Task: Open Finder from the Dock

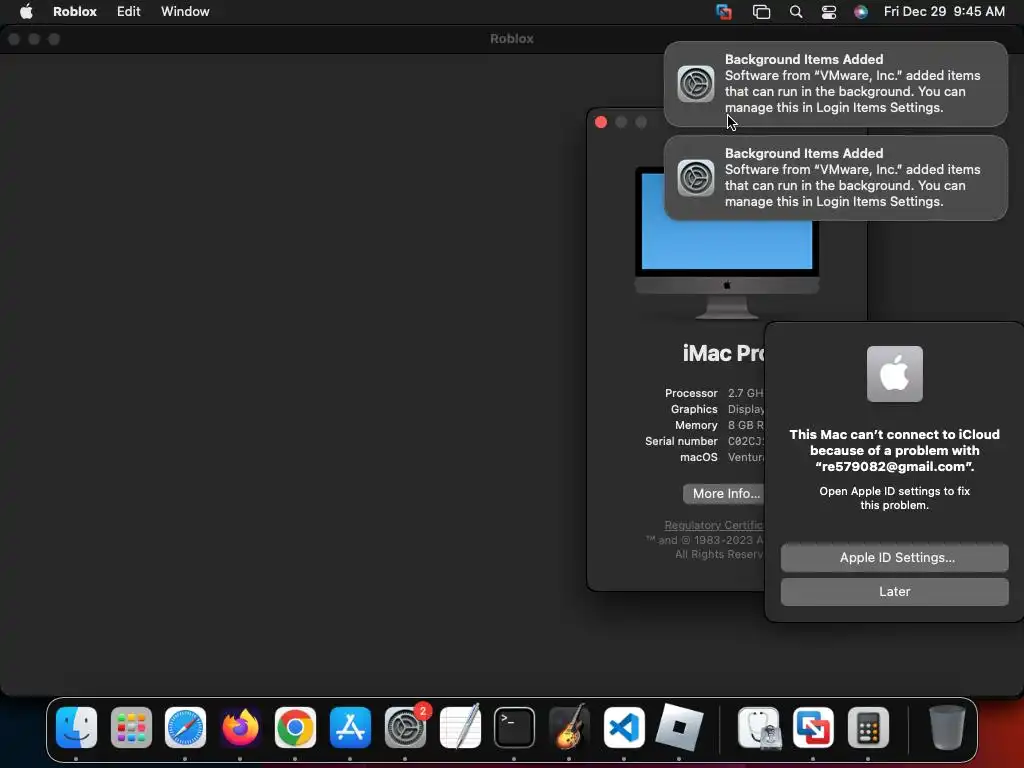Action: click(76, 727)
